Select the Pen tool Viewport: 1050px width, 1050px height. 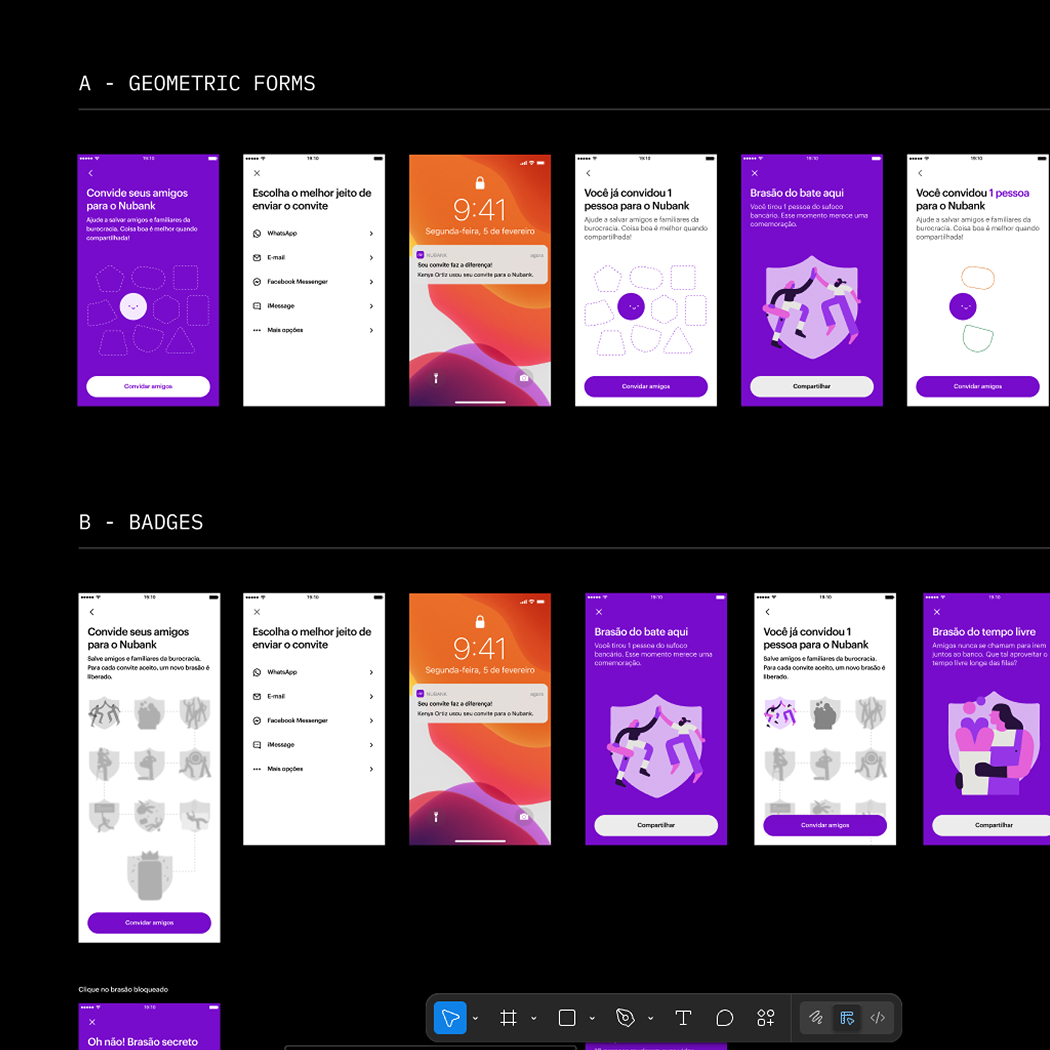tap(623, 1017)
